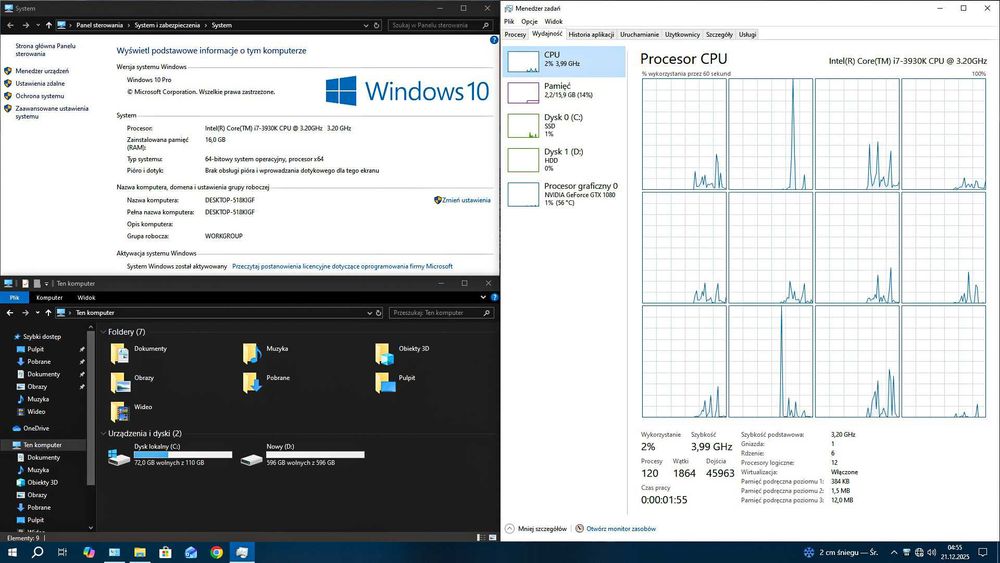Open Plik tab in File Explorer ribbon
The width and height of the screenshot is (1000, 563).
click(14, 297)
